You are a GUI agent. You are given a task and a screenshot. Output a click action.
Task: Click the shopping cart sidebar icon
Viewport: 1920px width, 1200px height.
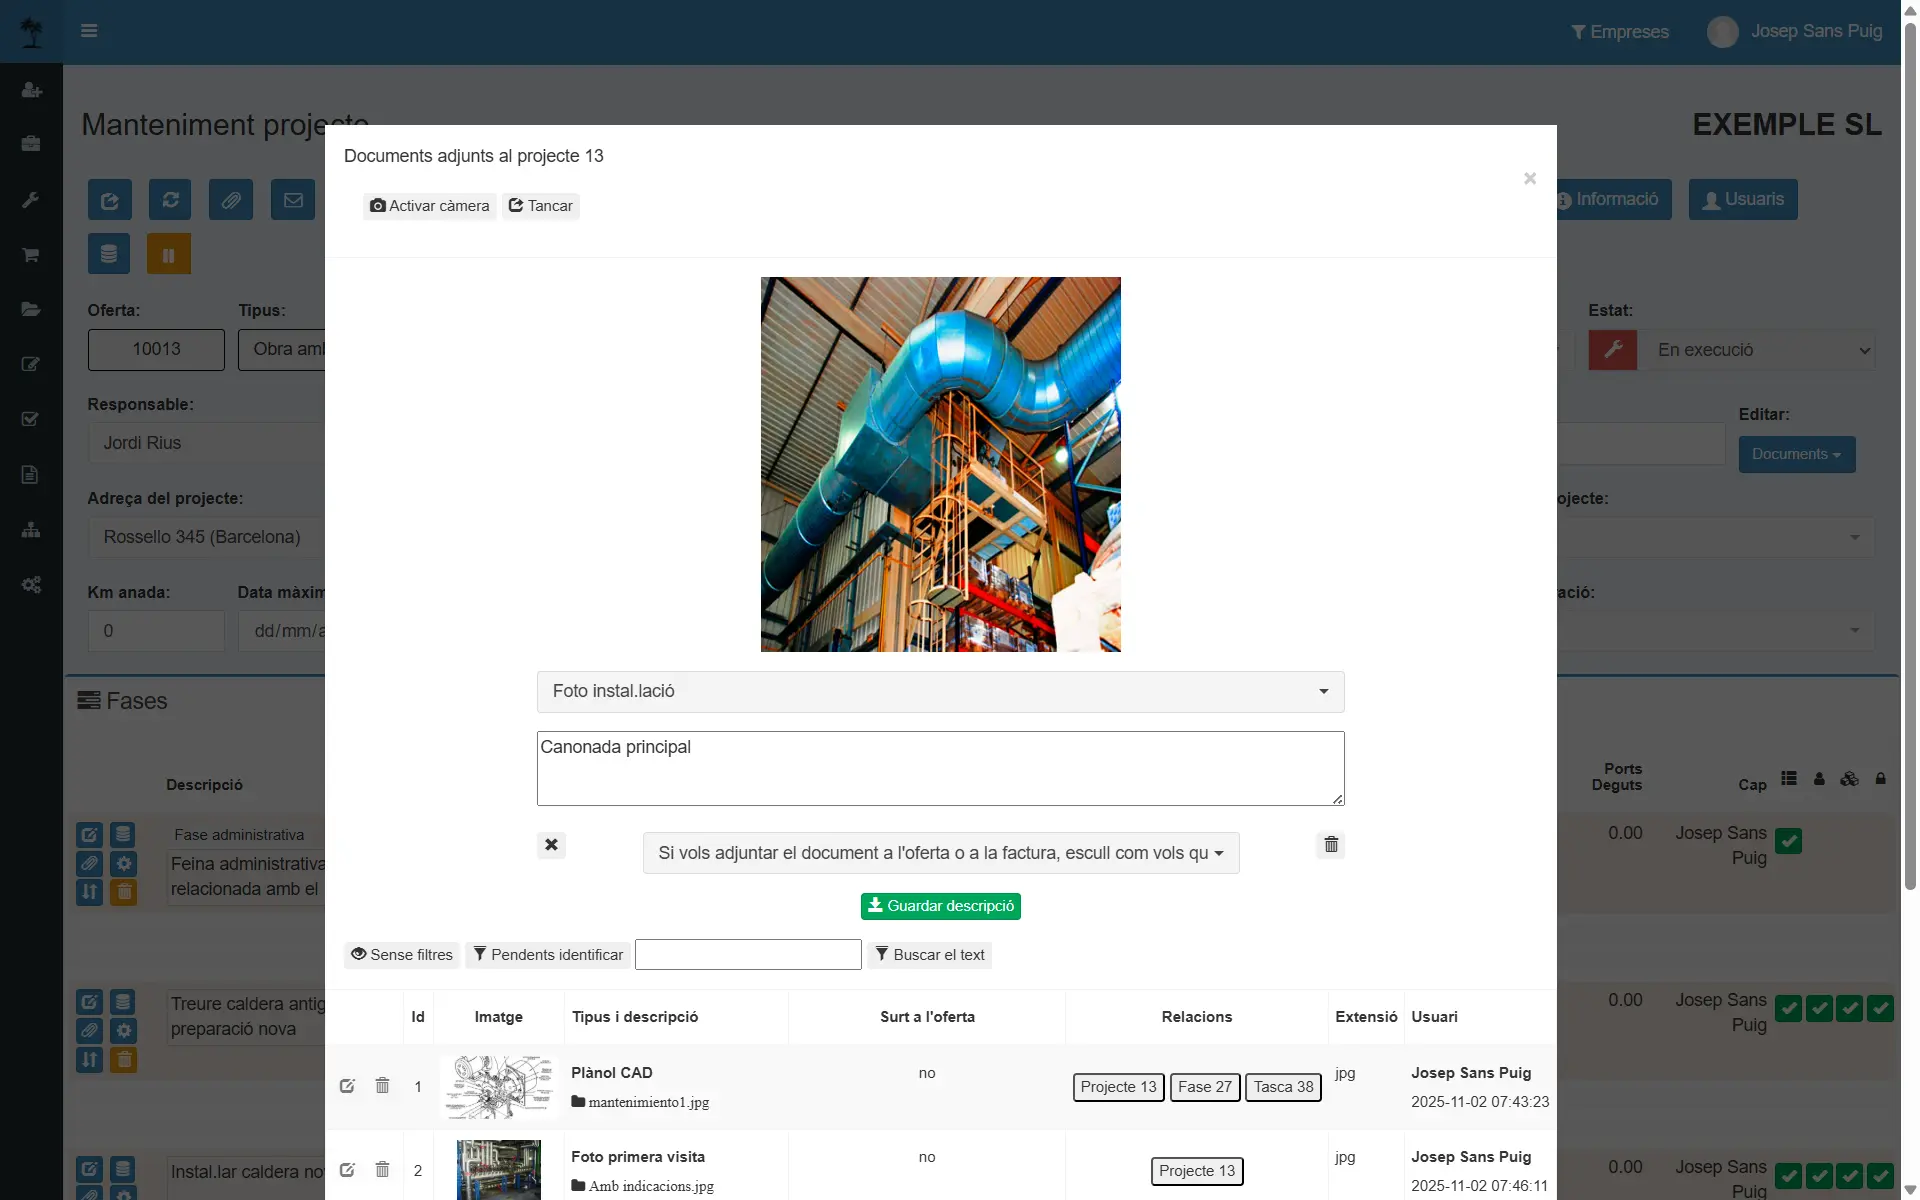[x=31, y=255]
